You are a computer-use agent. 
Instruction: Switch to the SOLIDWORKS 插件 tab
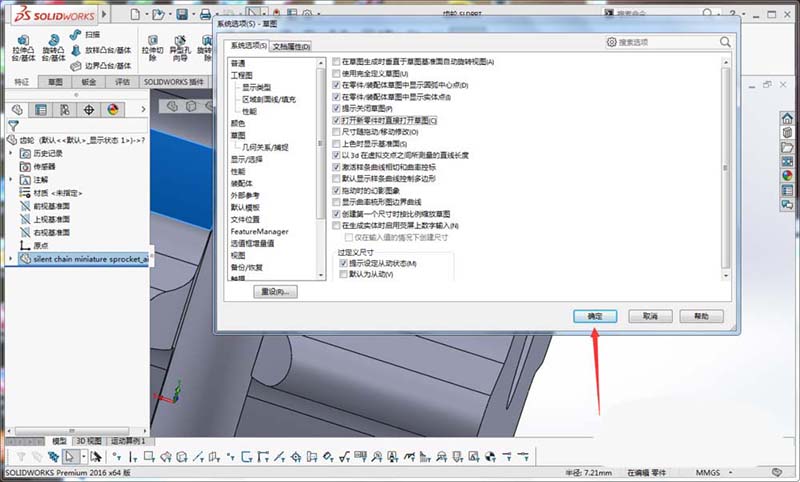pos(173,82)
